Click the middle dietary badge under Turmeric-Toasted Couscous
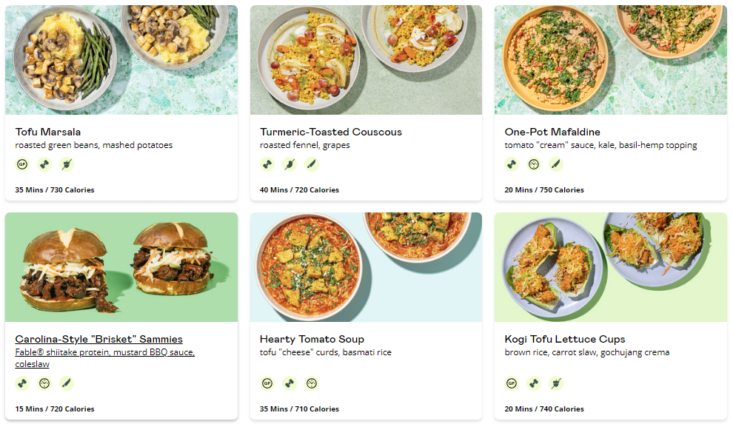This screenshot has width=733, height=427. tap(289, 164)
